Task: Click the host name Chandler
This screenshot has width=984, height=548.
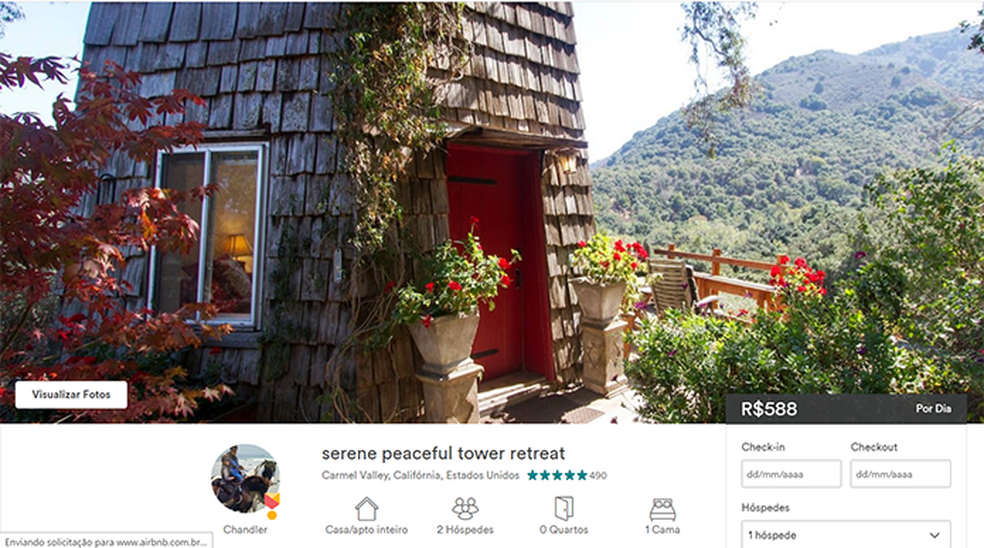Action: [x=245, y=529]
